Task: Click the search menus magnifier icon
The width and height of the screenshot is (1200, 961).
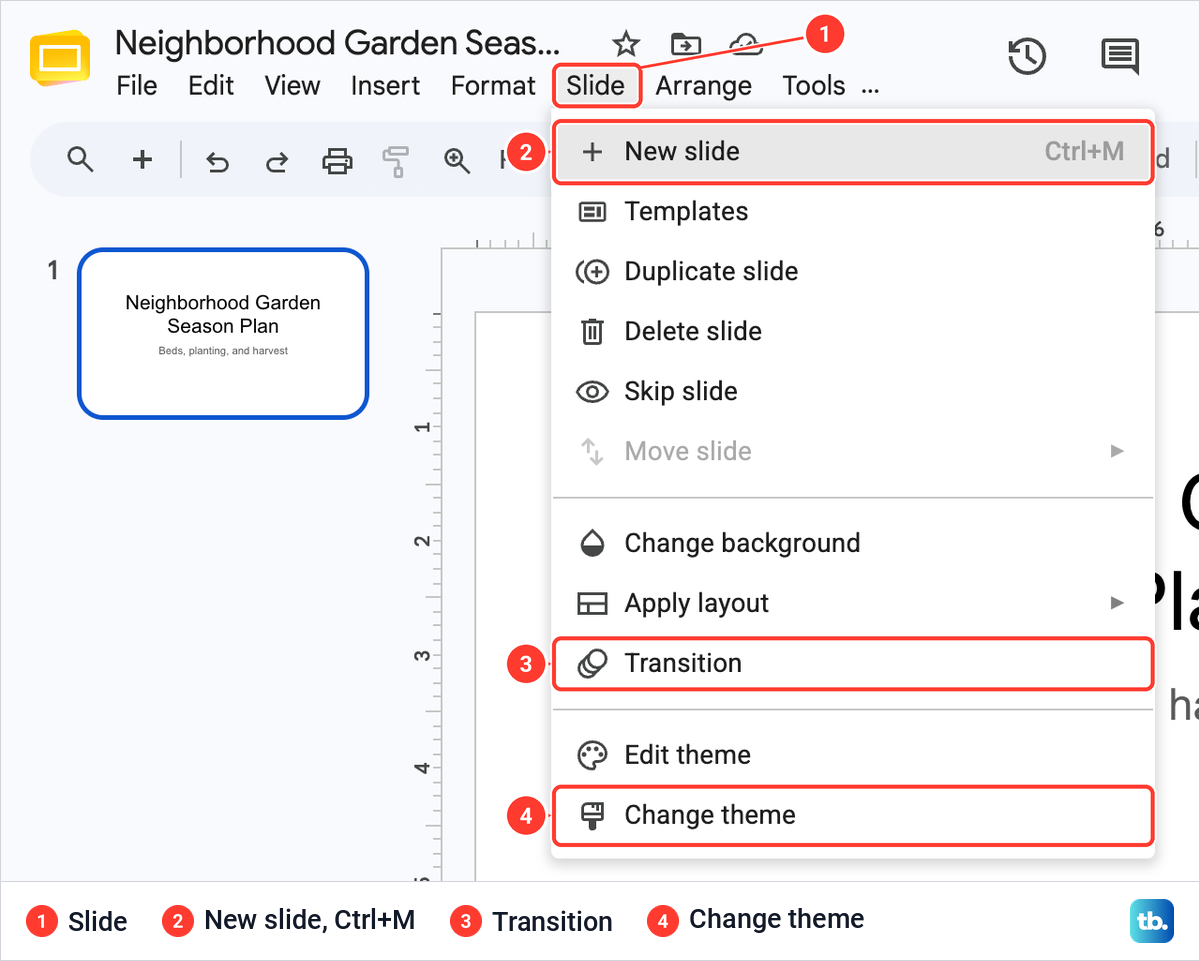Action: [80, 159]
